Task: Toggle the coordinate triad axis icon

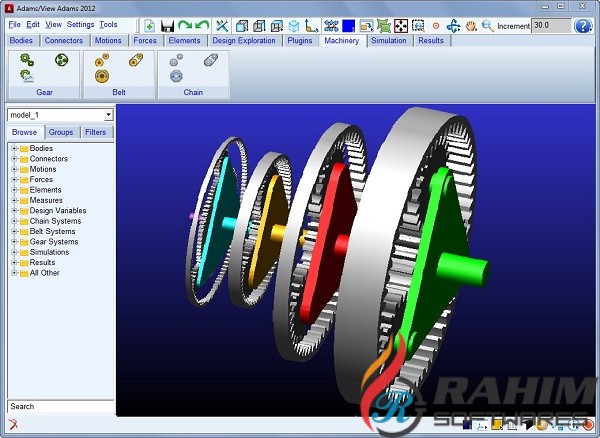Action: coord(311,26)
